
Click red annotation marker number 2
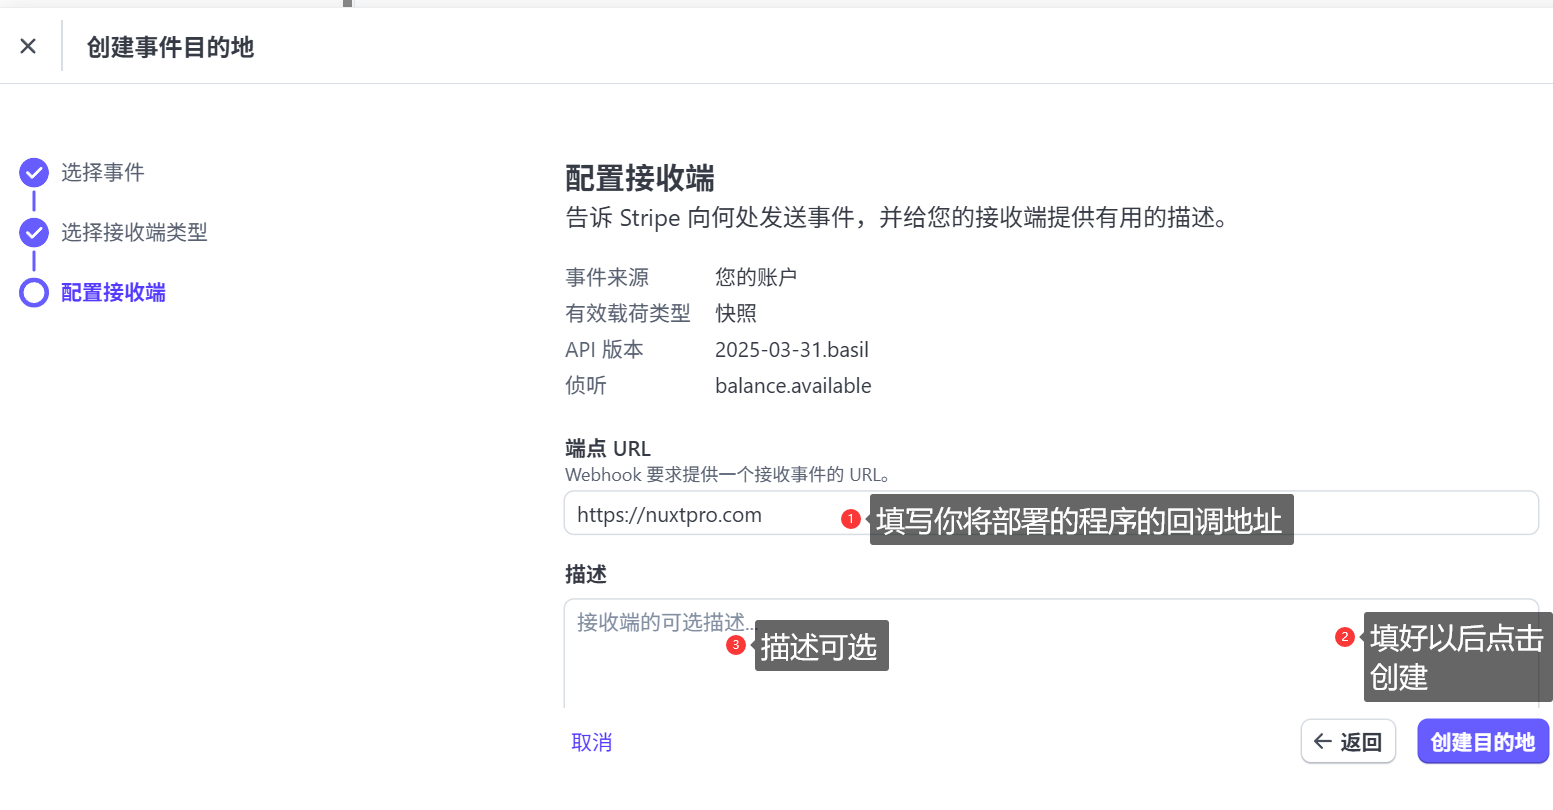tap(1345, 637)
